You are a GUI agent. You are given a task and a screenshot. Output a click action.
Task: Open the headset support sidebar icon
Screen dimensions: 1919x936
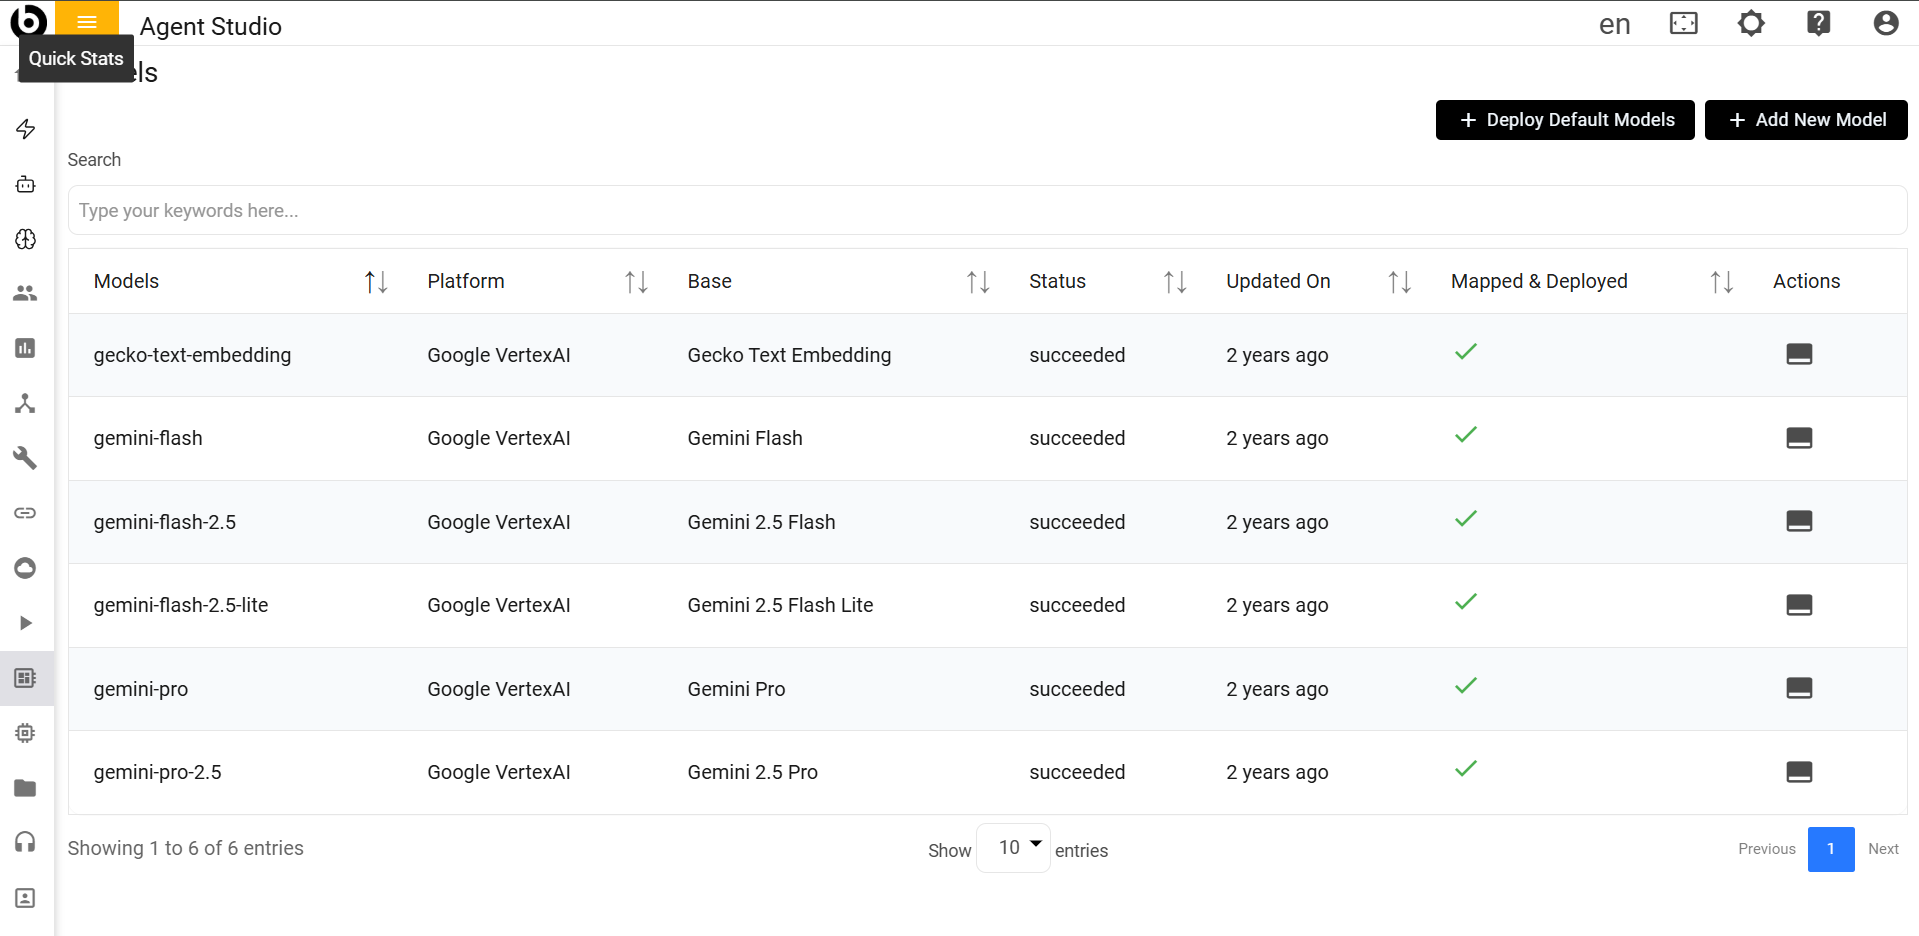(26, 842)
